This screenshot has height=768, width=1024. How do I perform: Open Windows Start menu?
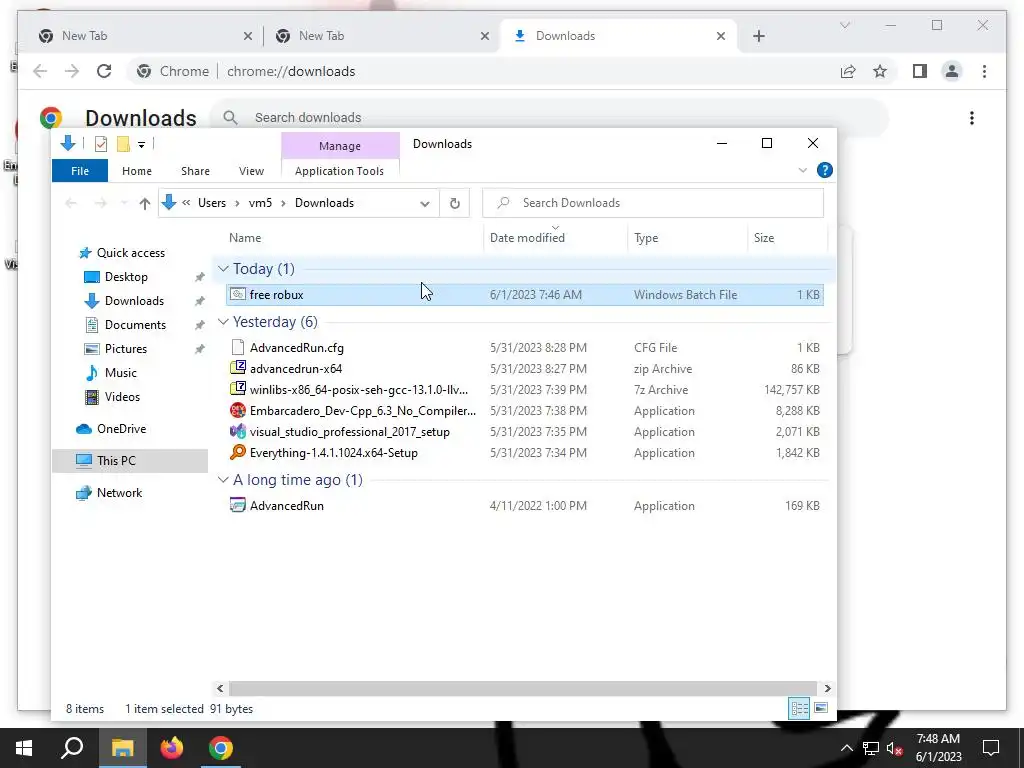pos(24,748)
